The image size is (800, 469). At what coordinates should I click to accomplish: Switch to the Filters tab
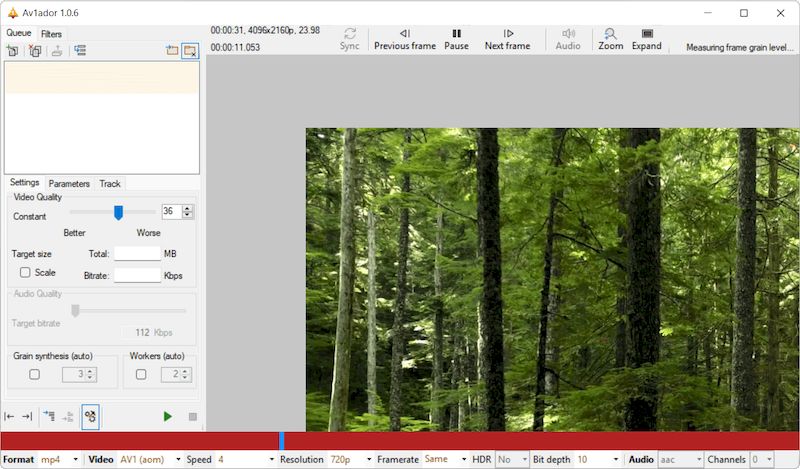tap(51, 34)
